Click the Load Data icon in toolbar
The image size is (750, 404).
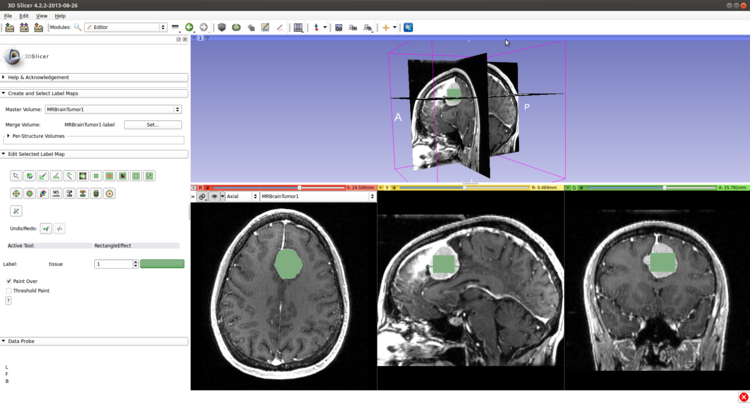pos(10,27)
